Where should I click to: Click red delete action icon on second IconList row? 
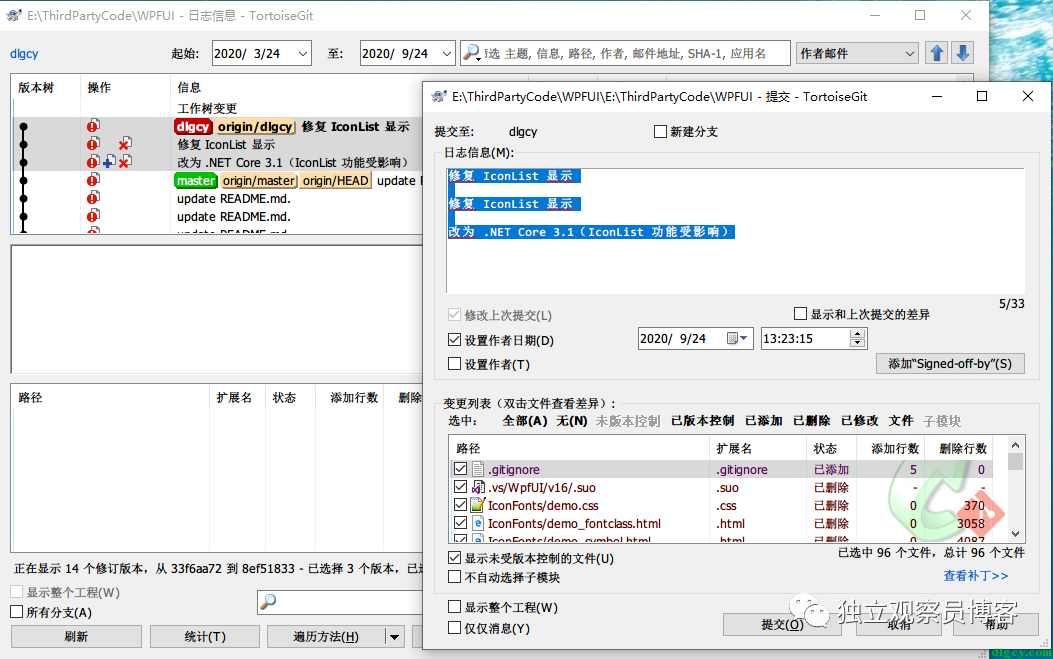pos(125,144)
